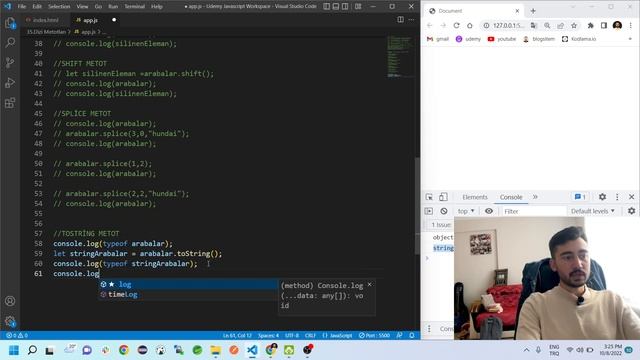The image size is (640, 360).
Task: Open the Go menu
Action: [98, 7]
